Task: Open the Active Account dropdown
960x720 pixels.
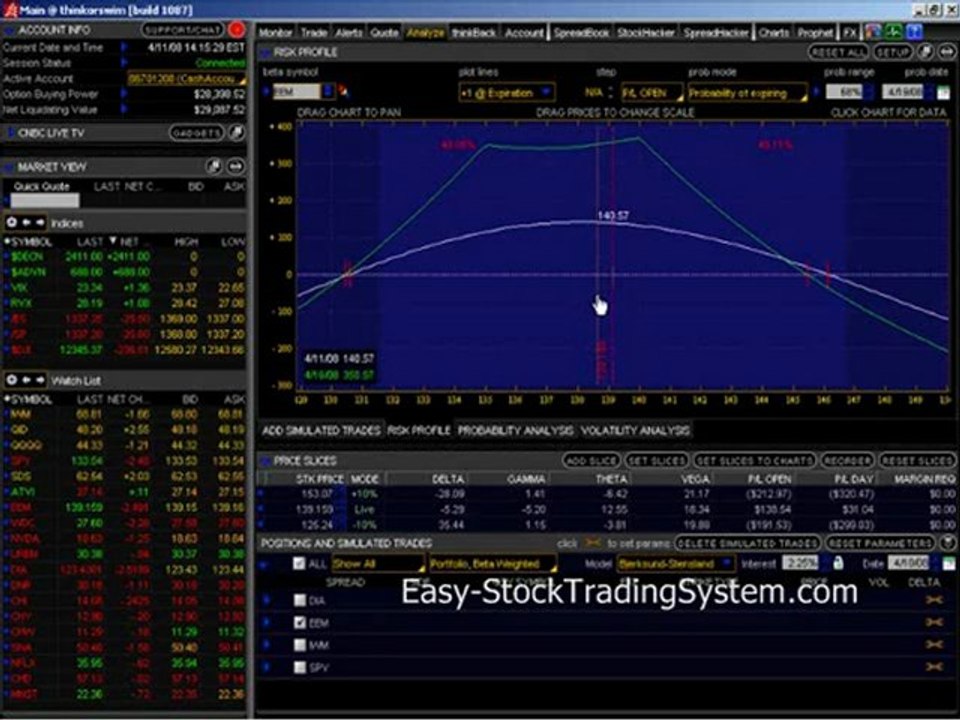Action: (x=186, y=78)
